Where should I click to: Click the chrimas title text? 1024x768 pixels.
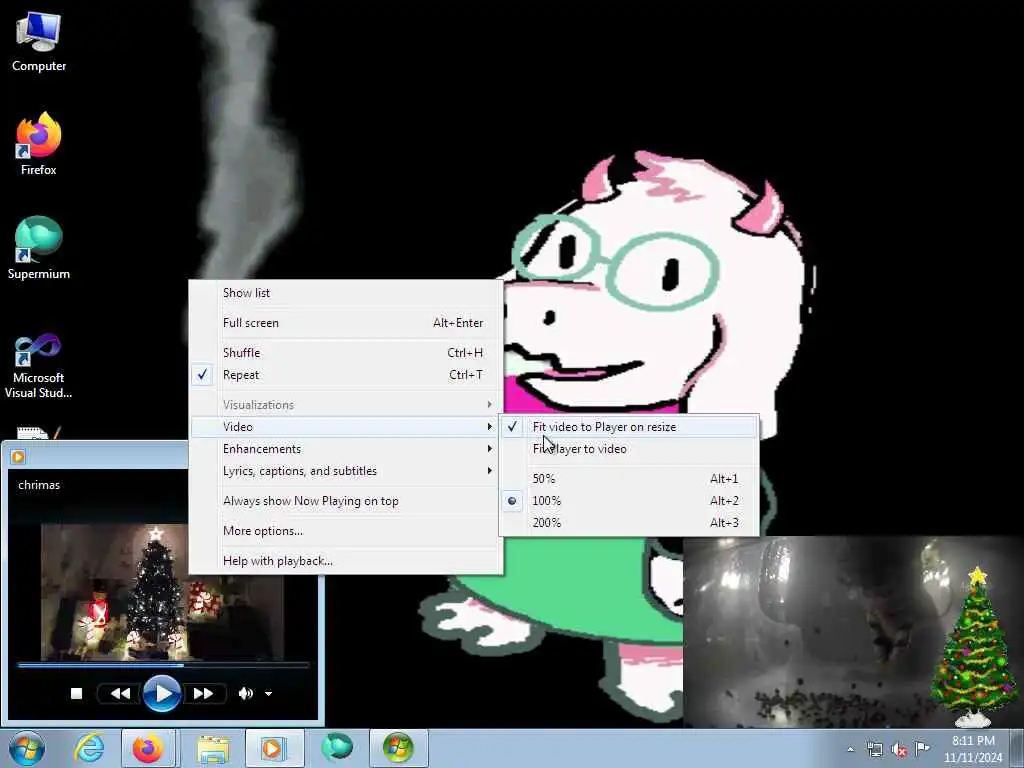pyautogui.click(x=39, y=485)
